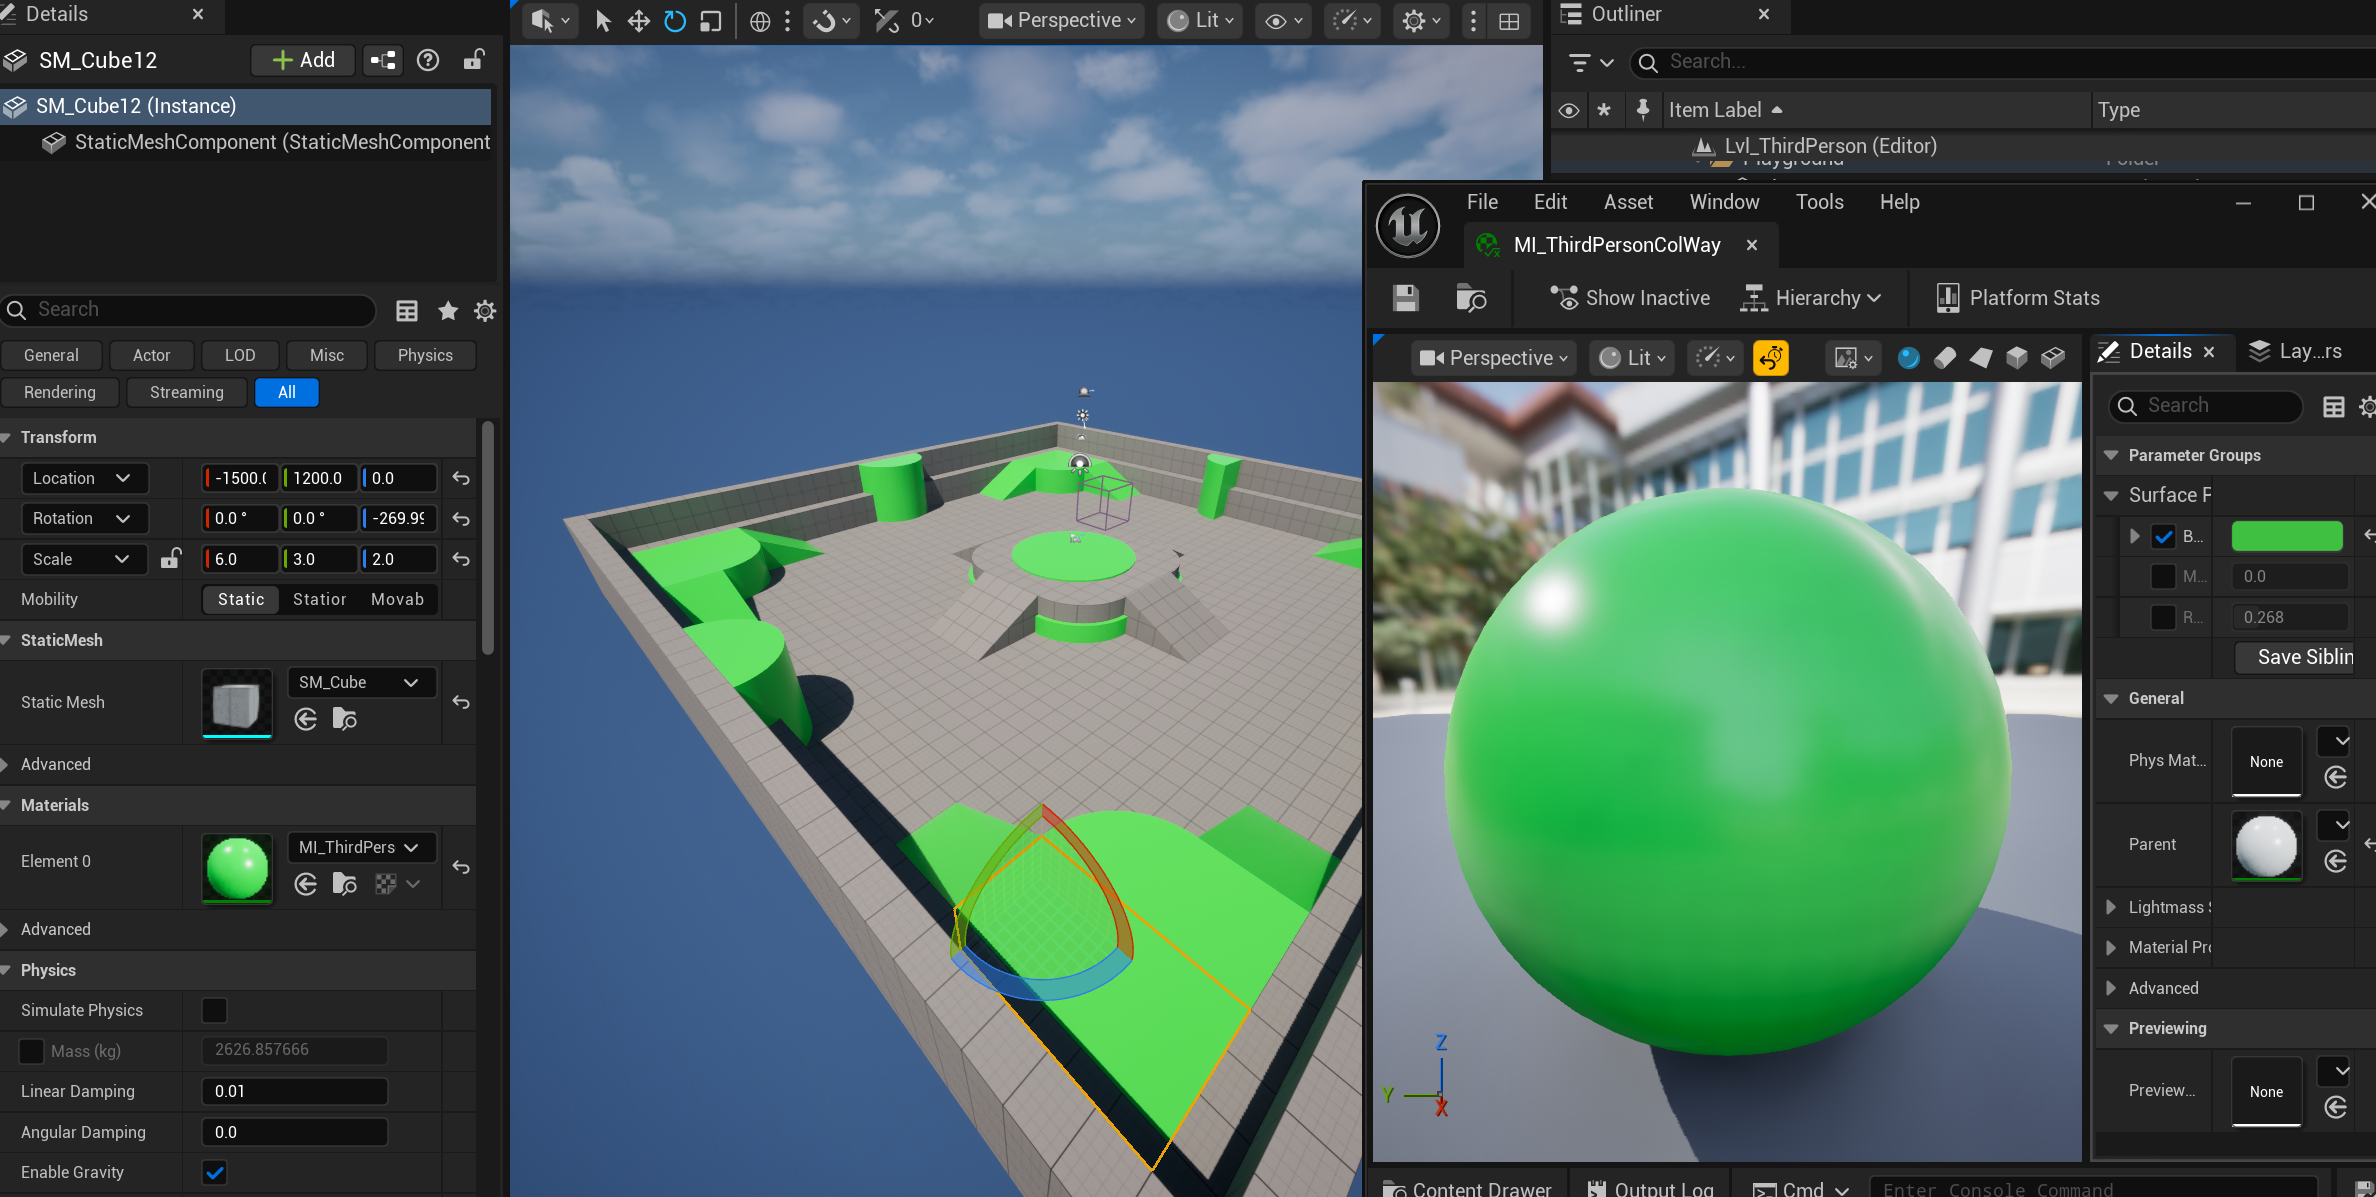Expand the Lightmass Settings section
The height and width of the screenshot is (1197, 2376).
click(x=2111, y=907)
